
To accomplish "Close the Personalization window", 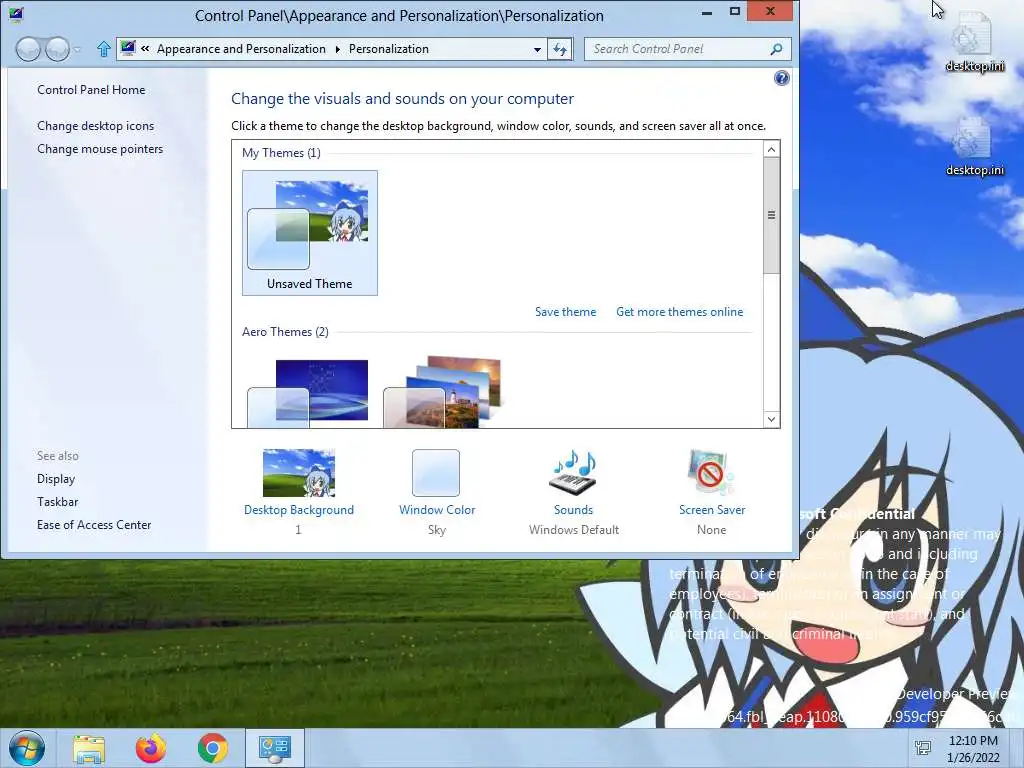I will pyautogui.click(x=770, y=11).
